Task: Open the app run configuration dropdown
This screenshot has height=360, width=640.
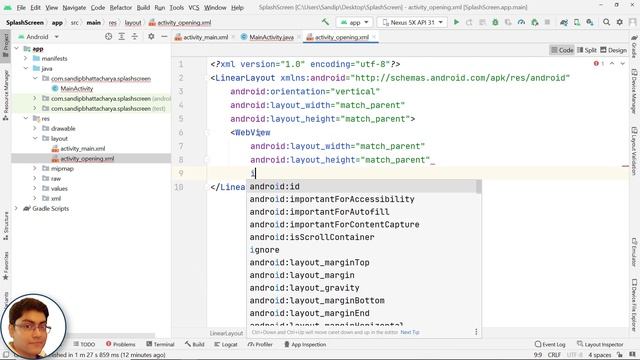Action: 354,22
